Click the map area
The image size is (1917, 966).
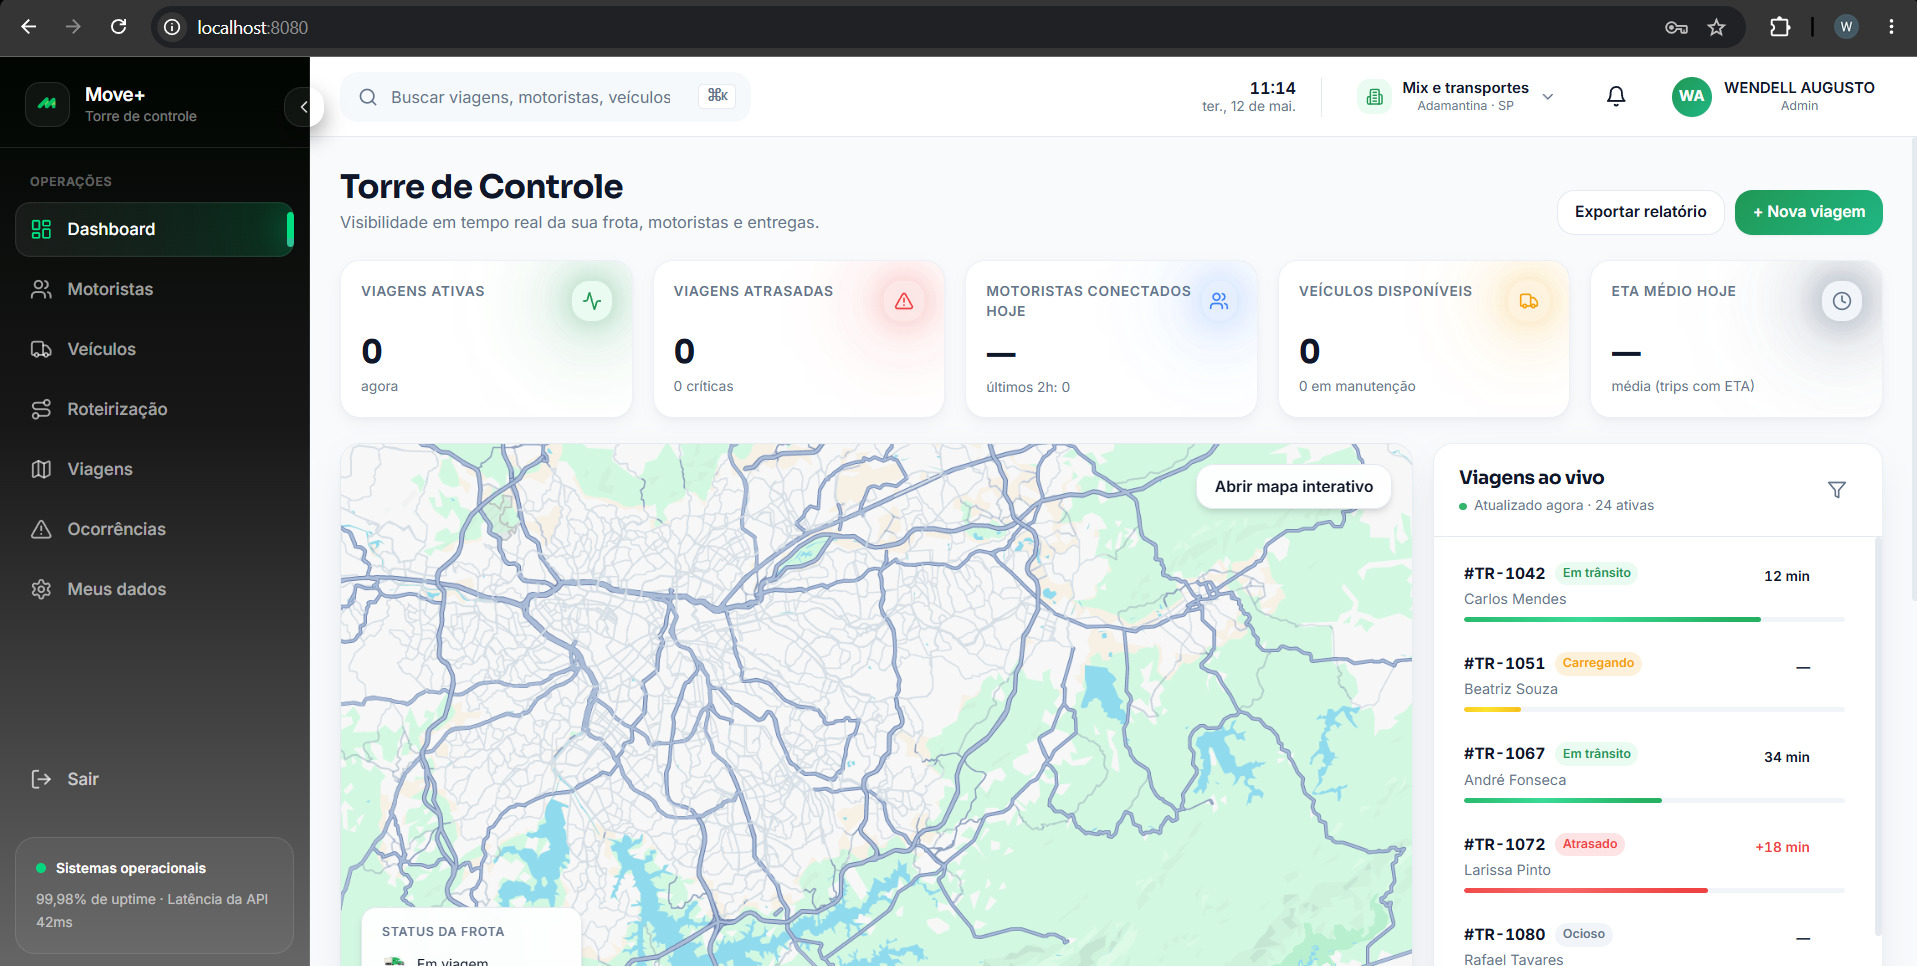pyautogui.click(x=876, y=705)
